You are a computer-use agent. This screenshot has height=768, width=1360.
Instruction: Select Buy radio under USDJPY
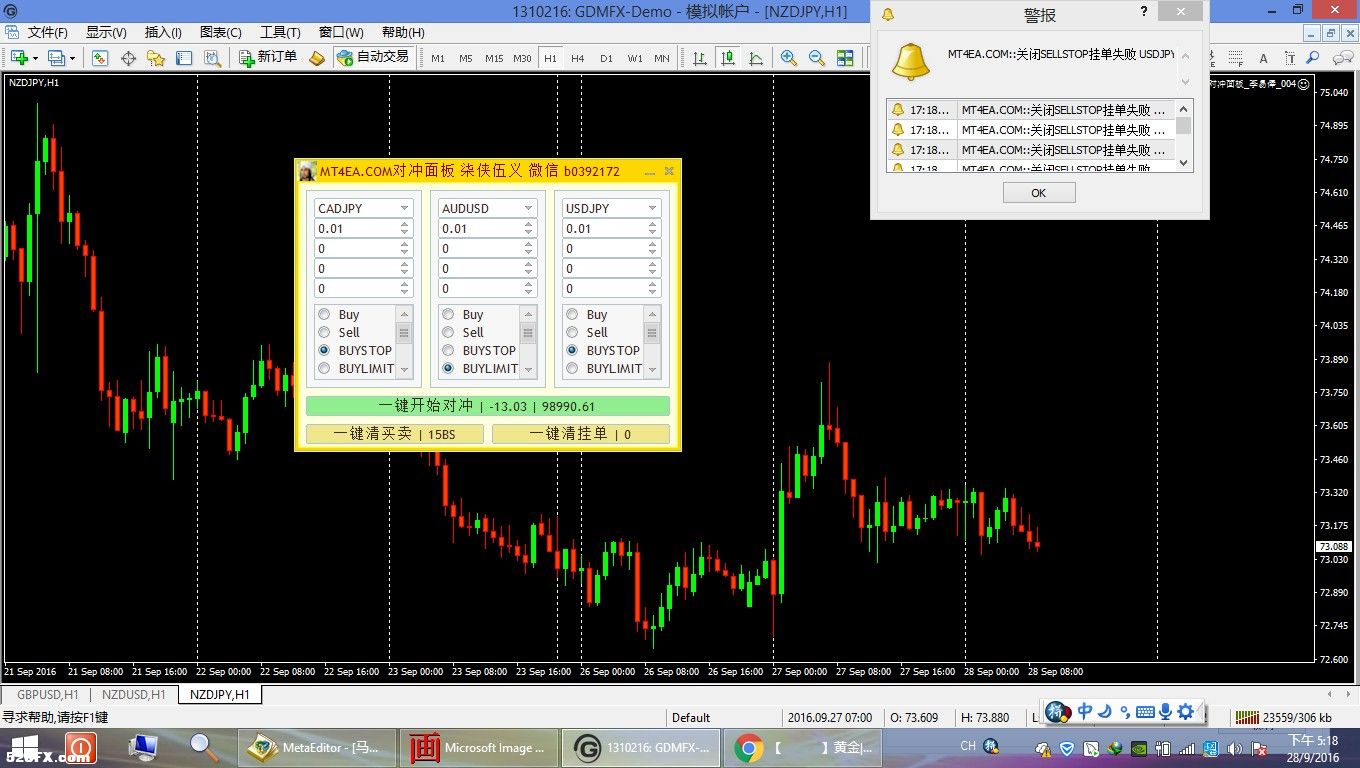[x=572, y=314]
